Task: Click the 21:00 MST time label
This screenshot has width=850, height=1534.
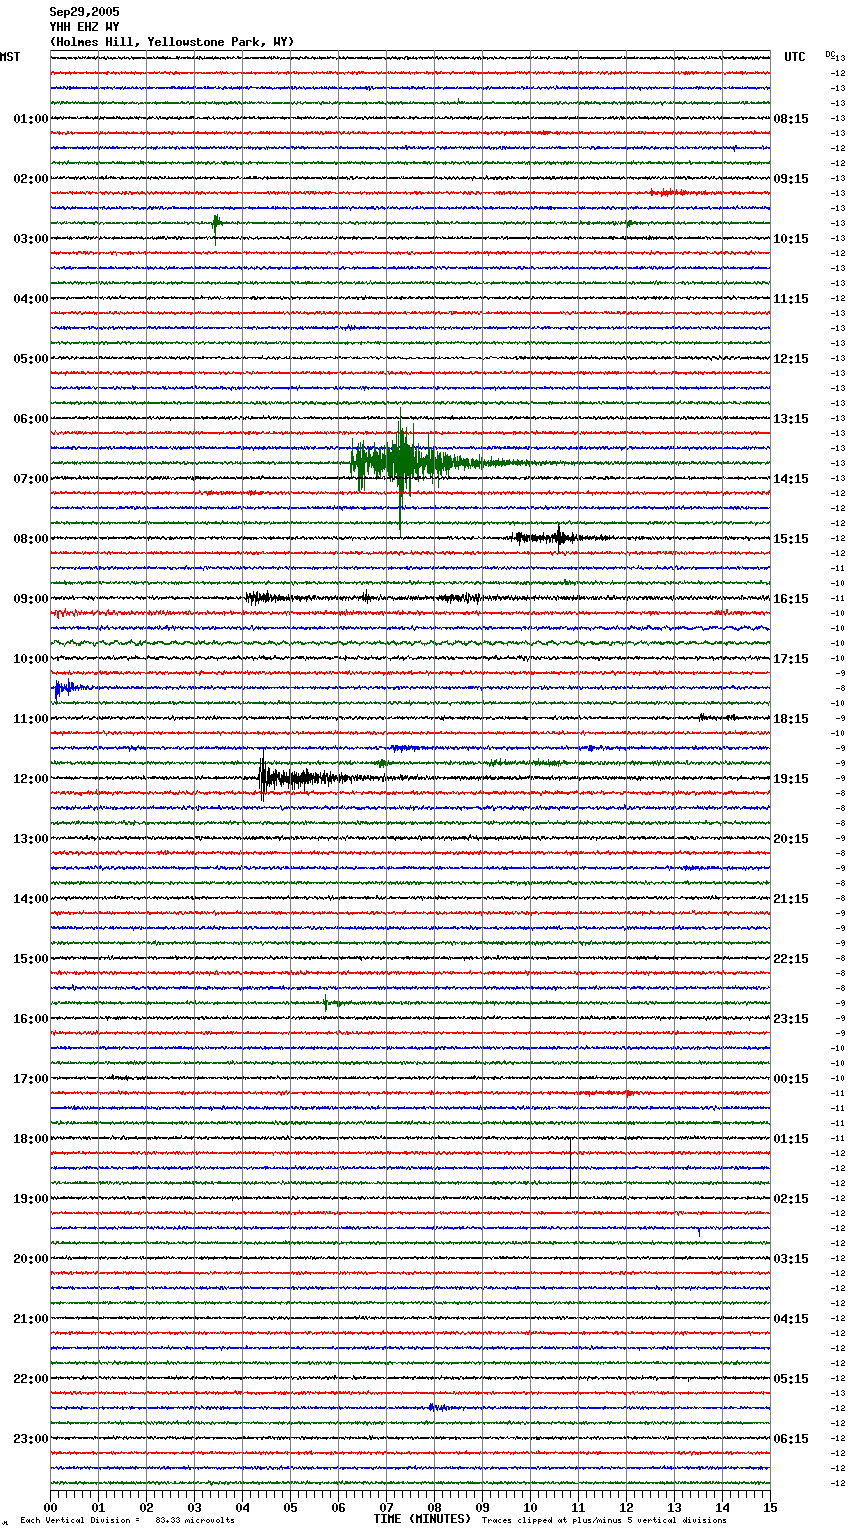Action: pos(31,1319)
